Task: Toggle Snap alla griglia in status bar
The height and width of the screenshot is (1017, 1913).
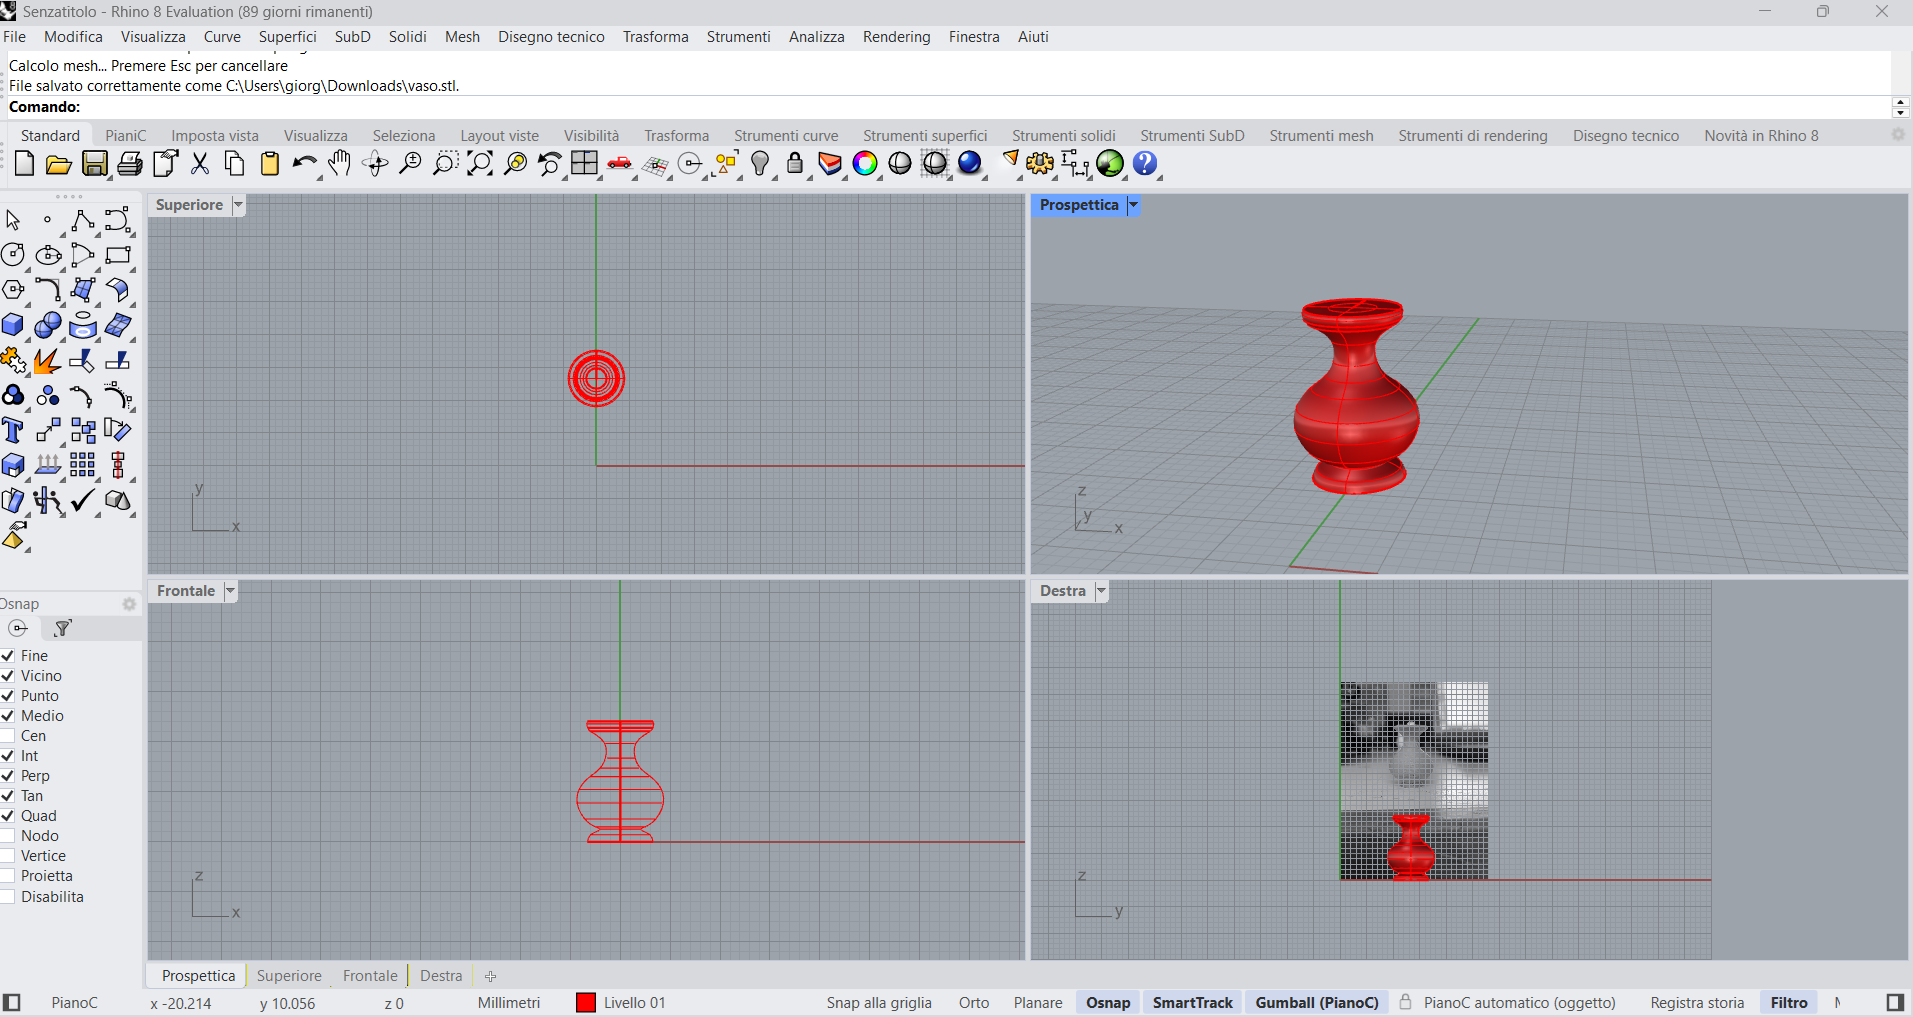Action: (878, 1003)
